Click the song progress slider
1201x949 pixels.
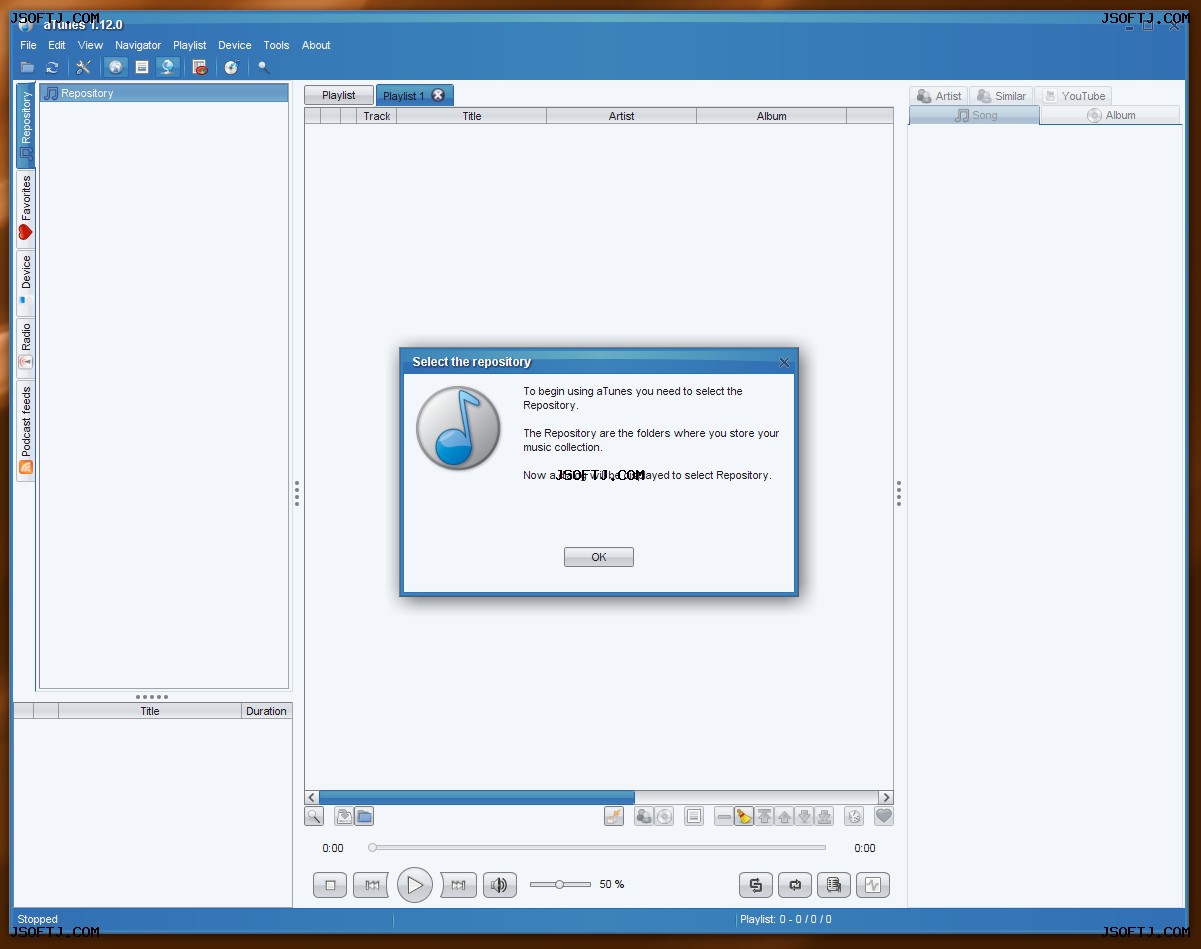click(x=598, y=848)
